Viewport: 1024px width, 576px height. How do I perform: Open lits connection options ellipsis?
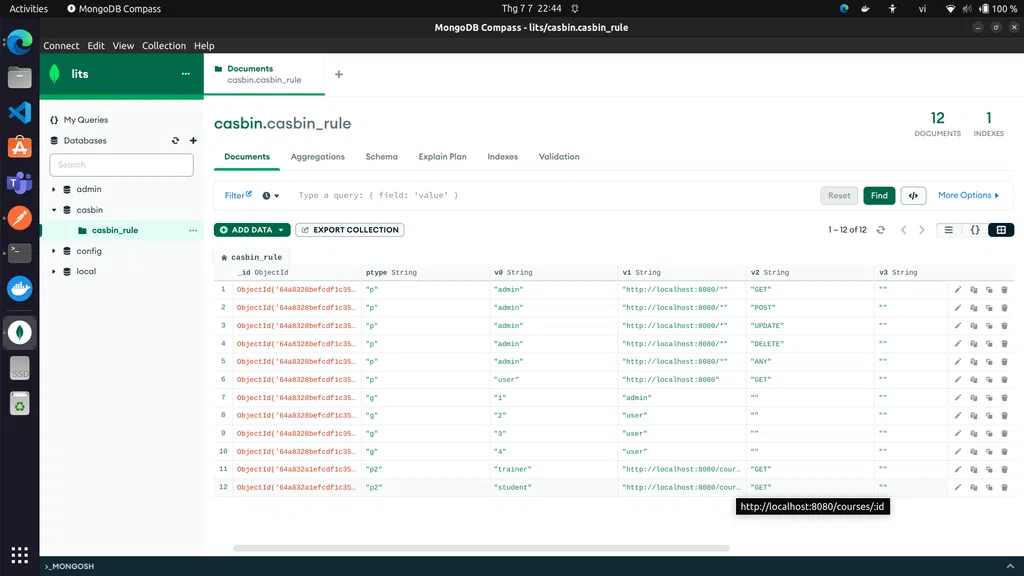[x=185, y=74]
